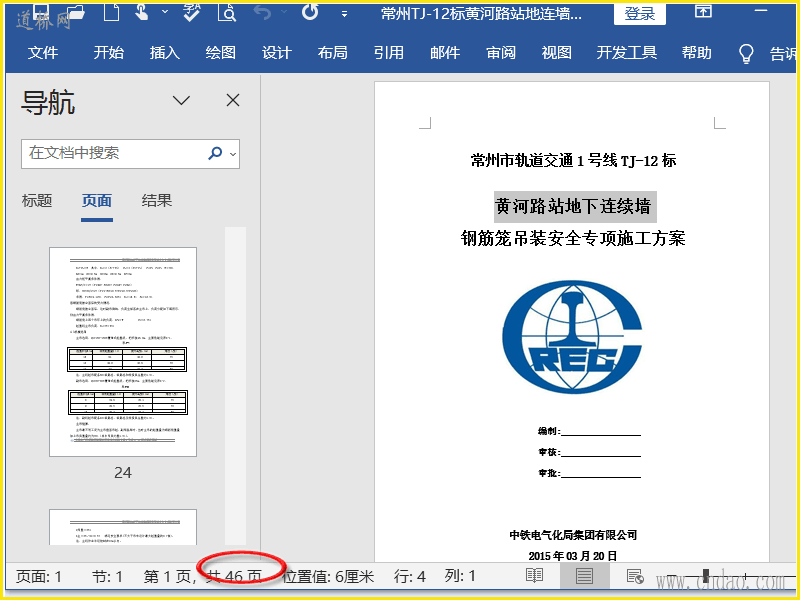Select the 结果 navigation tab
Viewport: 800px width, 600px height.
coord(157,201)
